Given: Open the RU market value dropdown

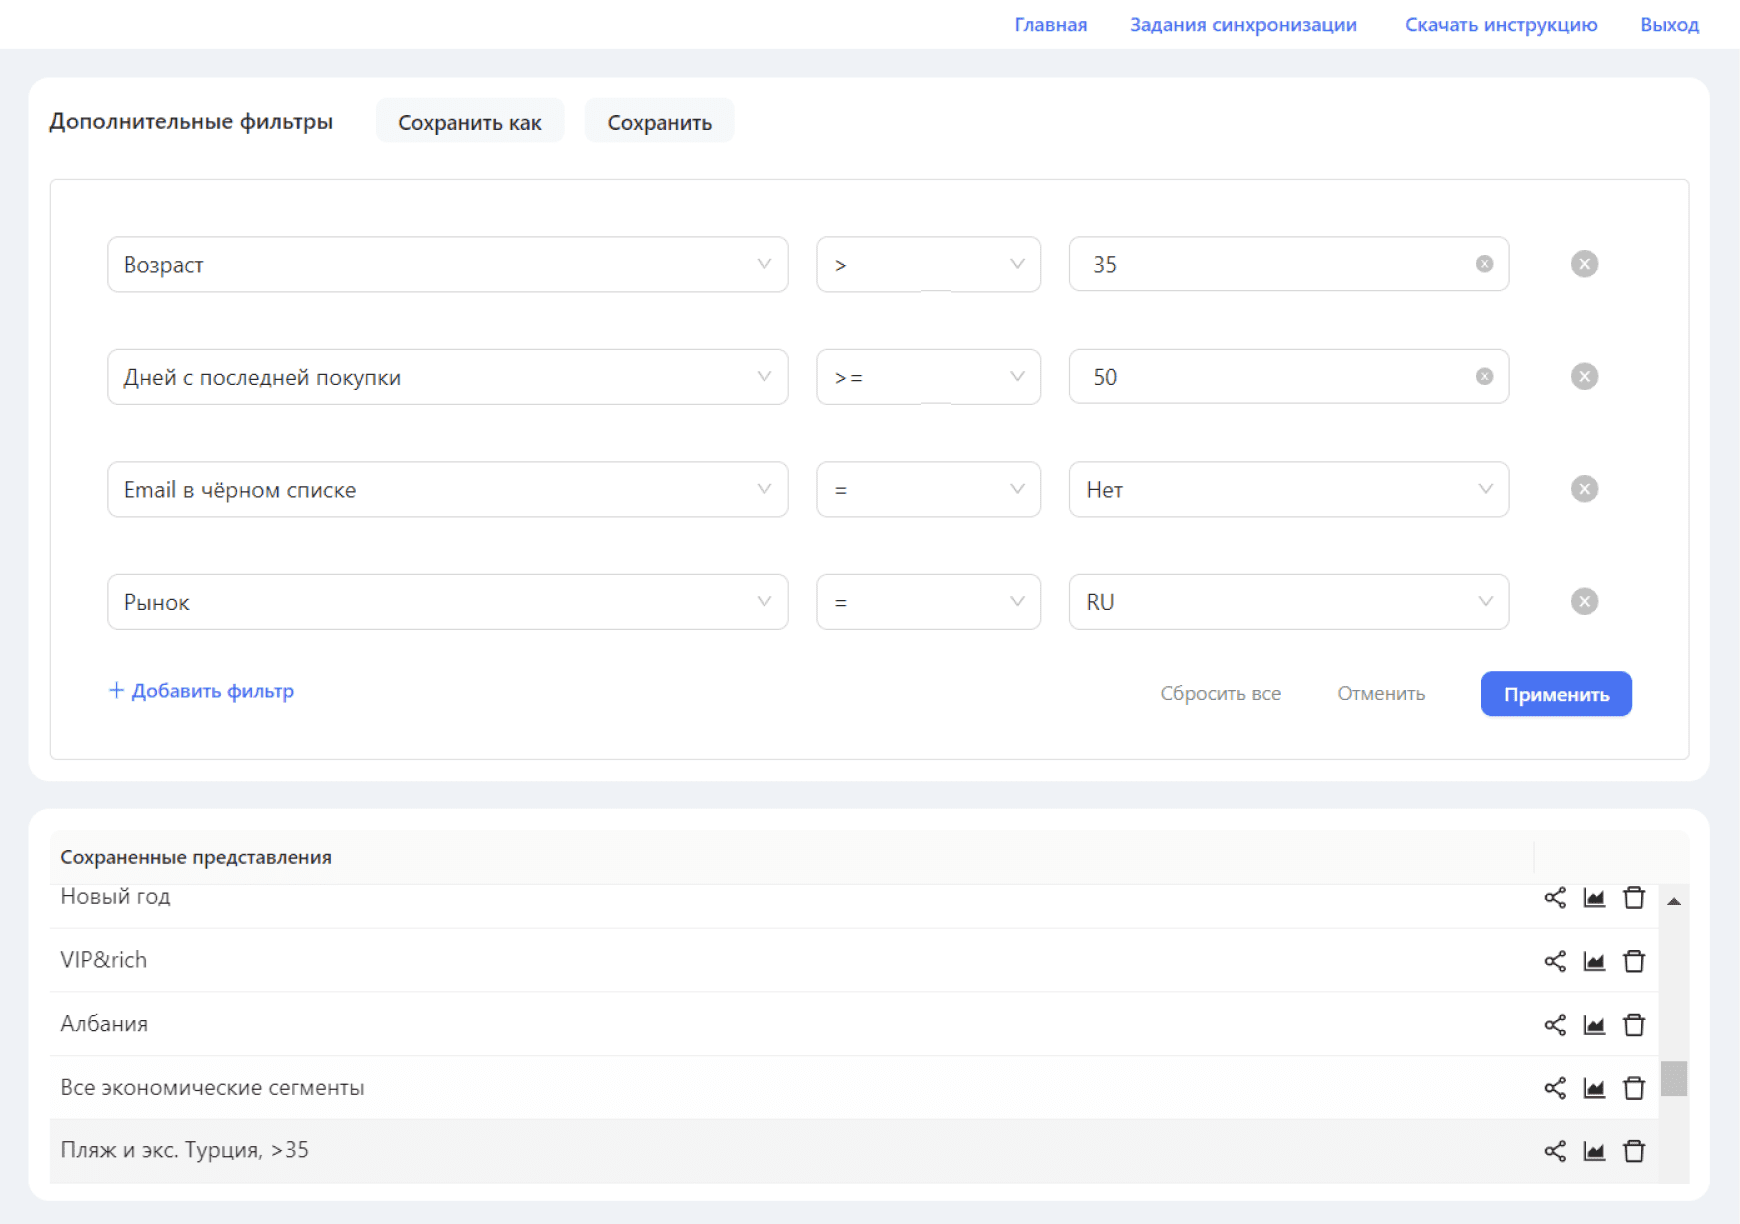Looking at the screenshot, I should click(x=1288, y=602).
